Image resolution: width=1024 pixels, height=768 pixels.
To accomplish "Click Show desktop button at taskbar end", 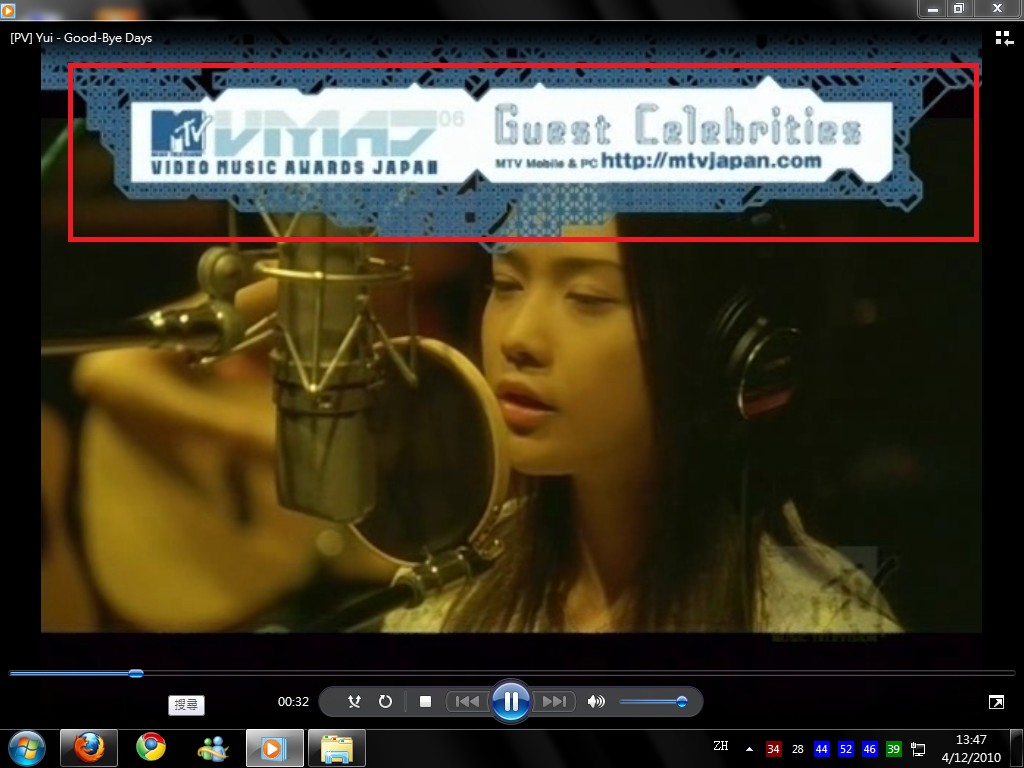I will coord(1017,748).
